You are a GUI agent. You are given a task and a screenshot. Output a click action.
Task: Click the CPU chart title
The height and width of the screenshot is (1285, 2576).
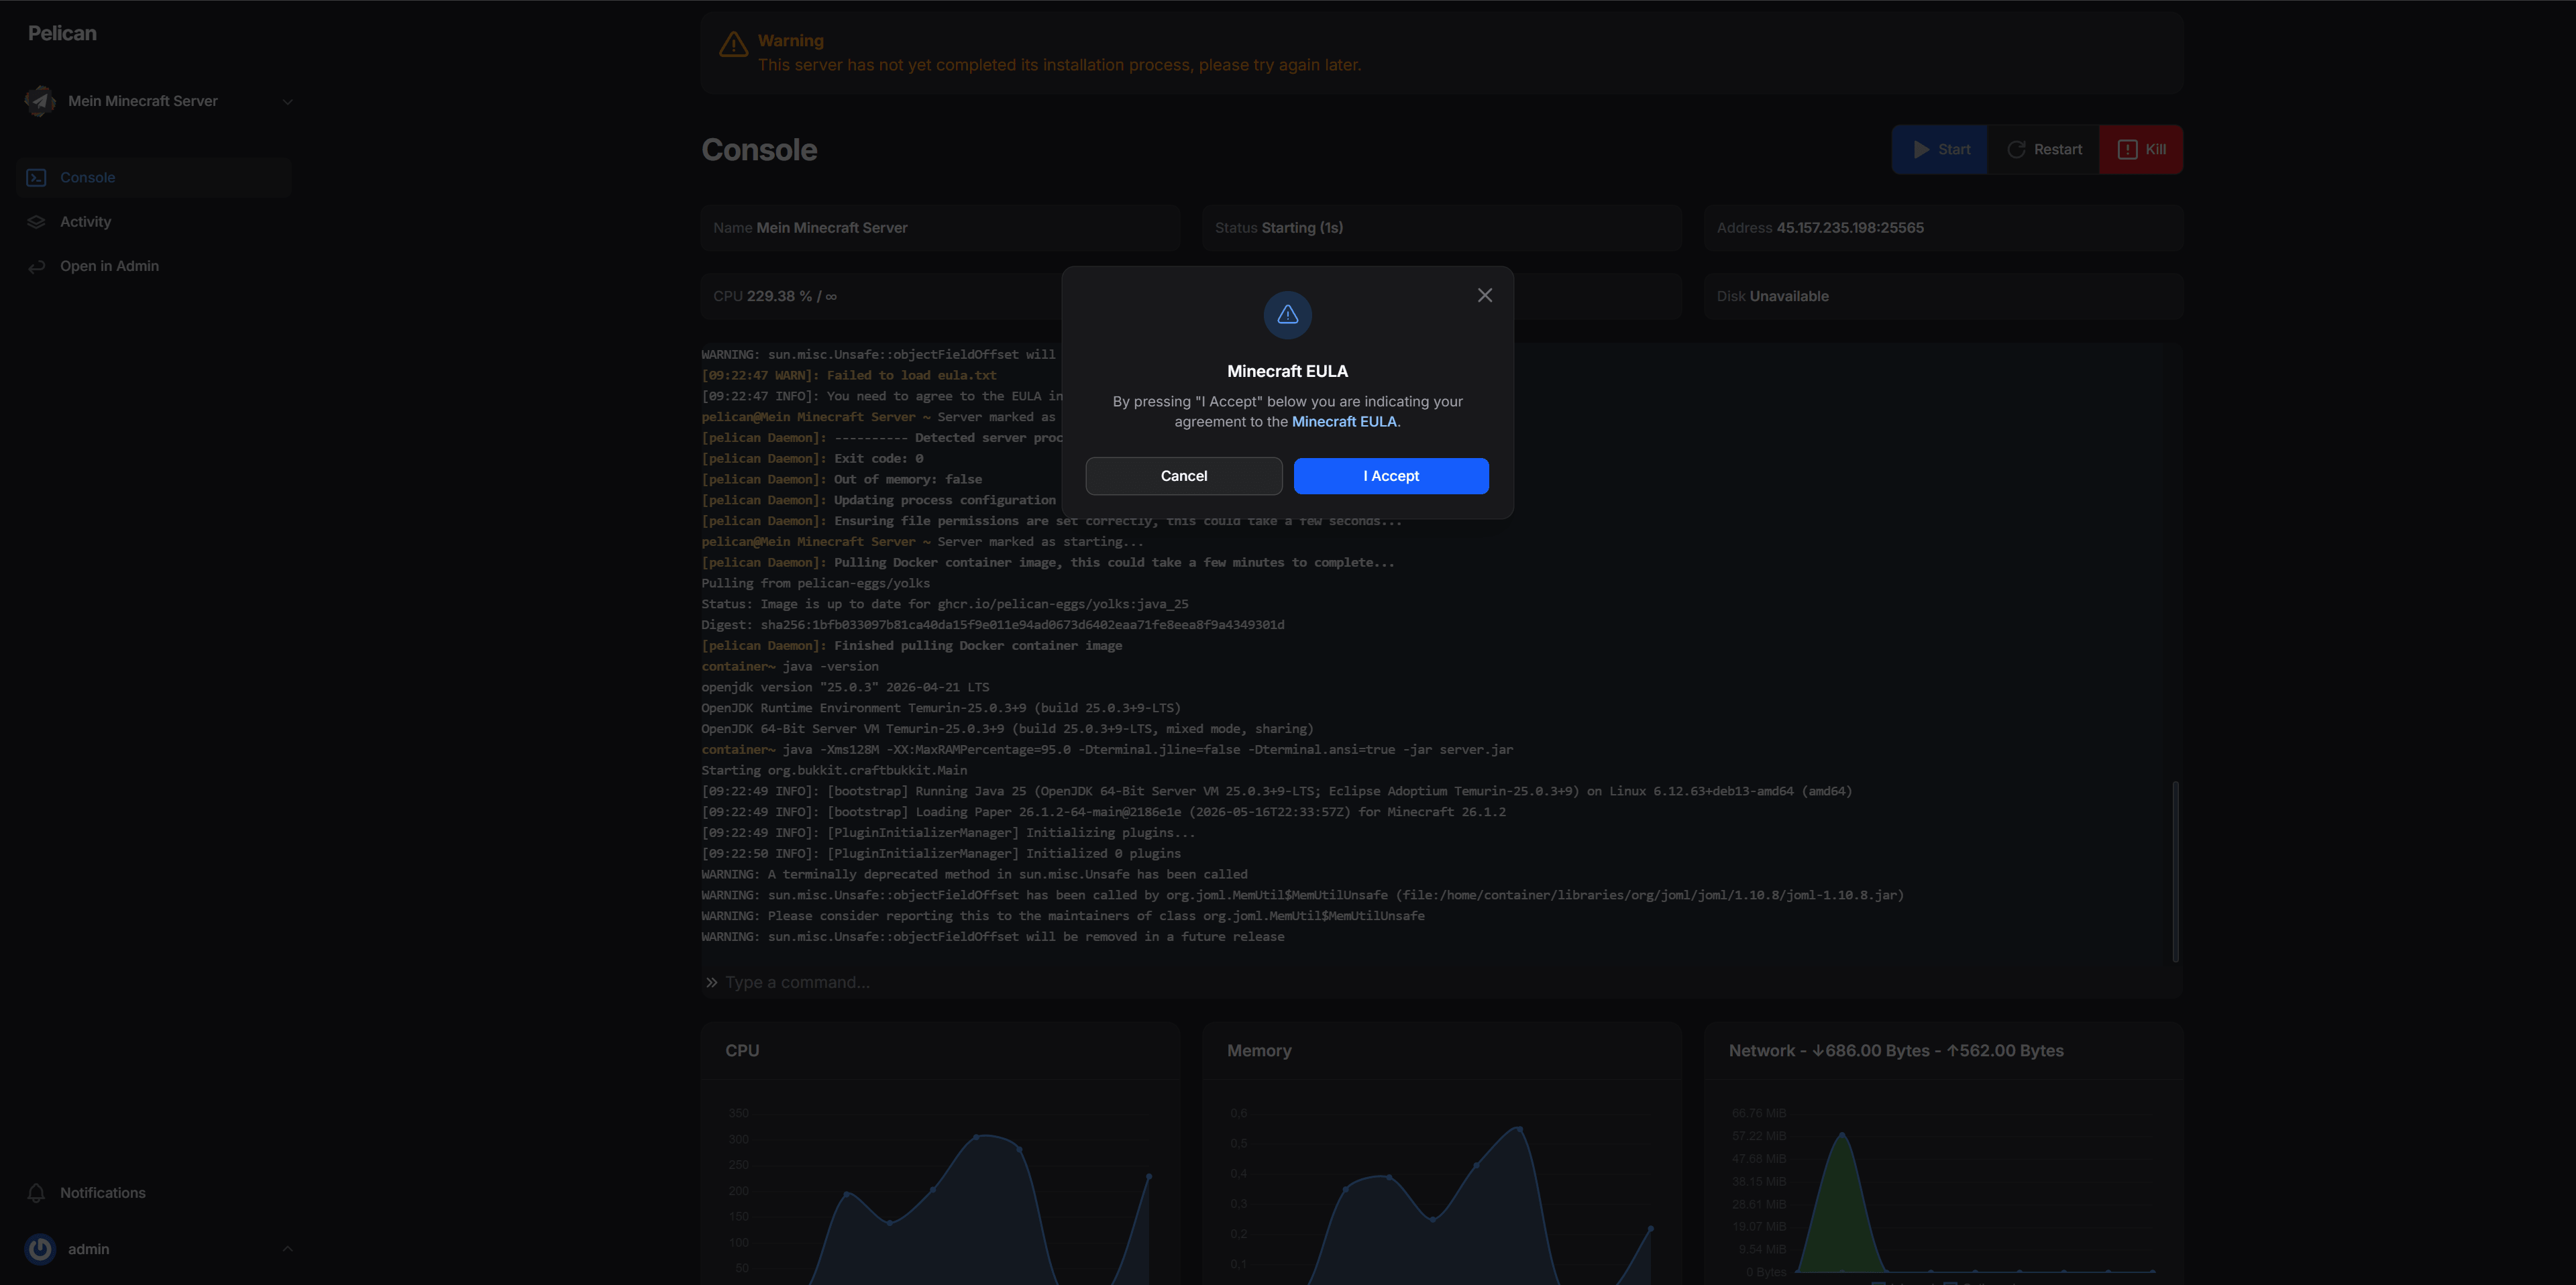(742, 1051)
